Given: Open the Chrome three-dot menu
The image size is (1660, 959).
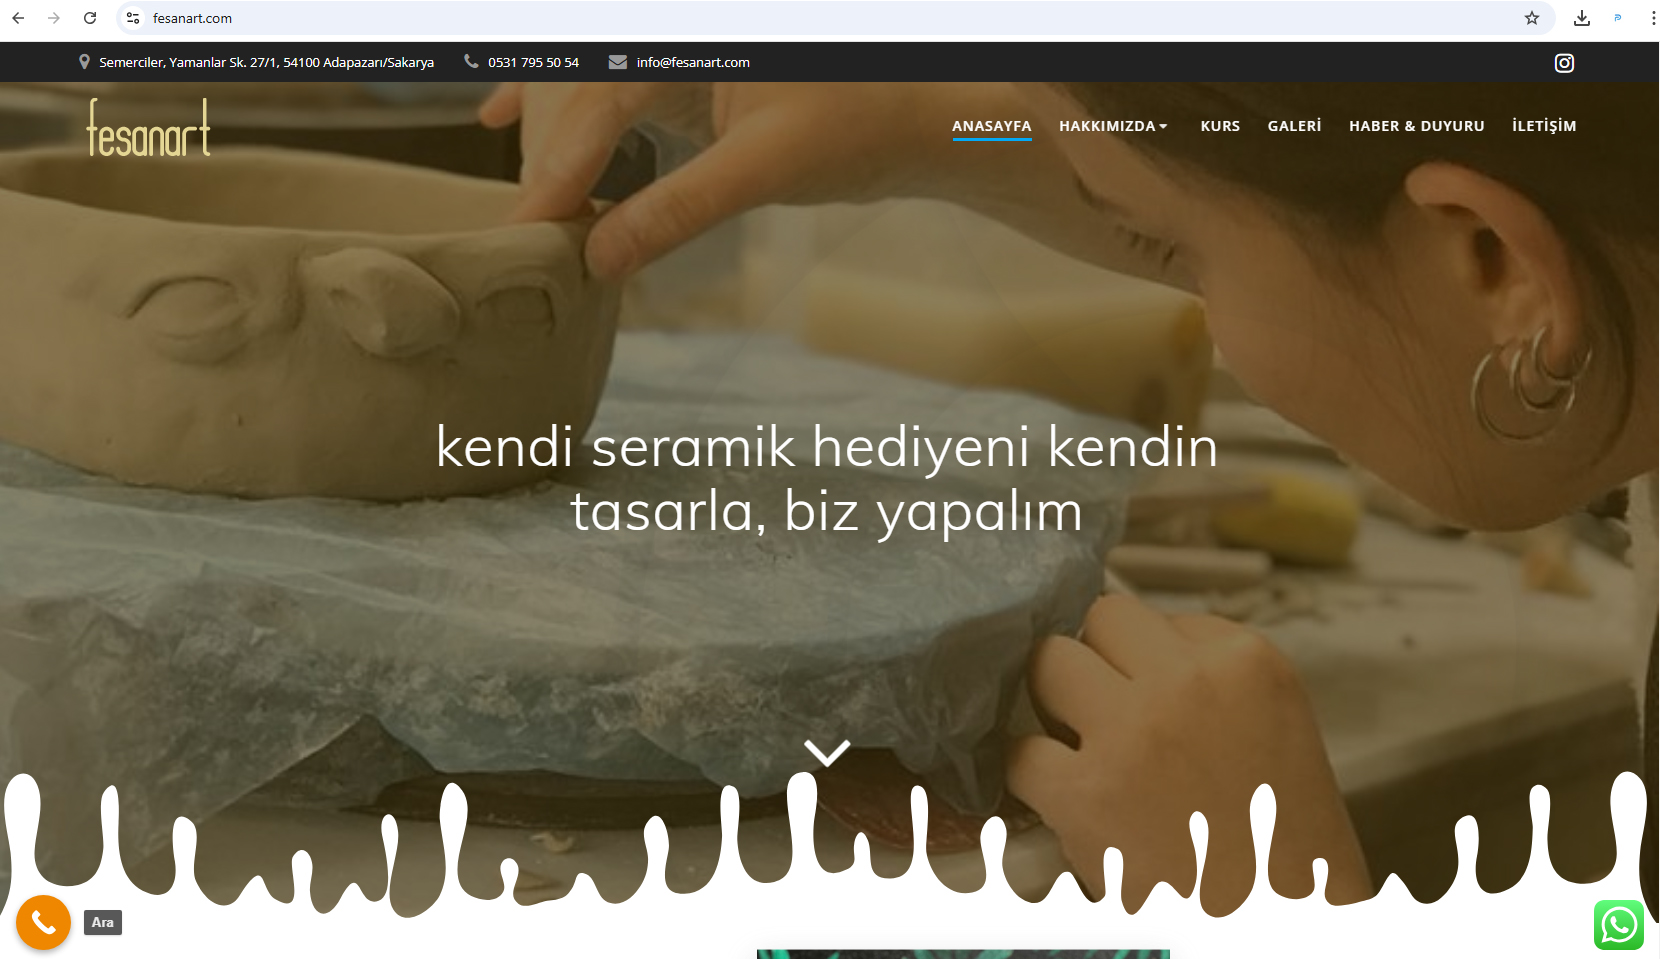Looking at the screenshot, I should click(x=1652, y=18).
